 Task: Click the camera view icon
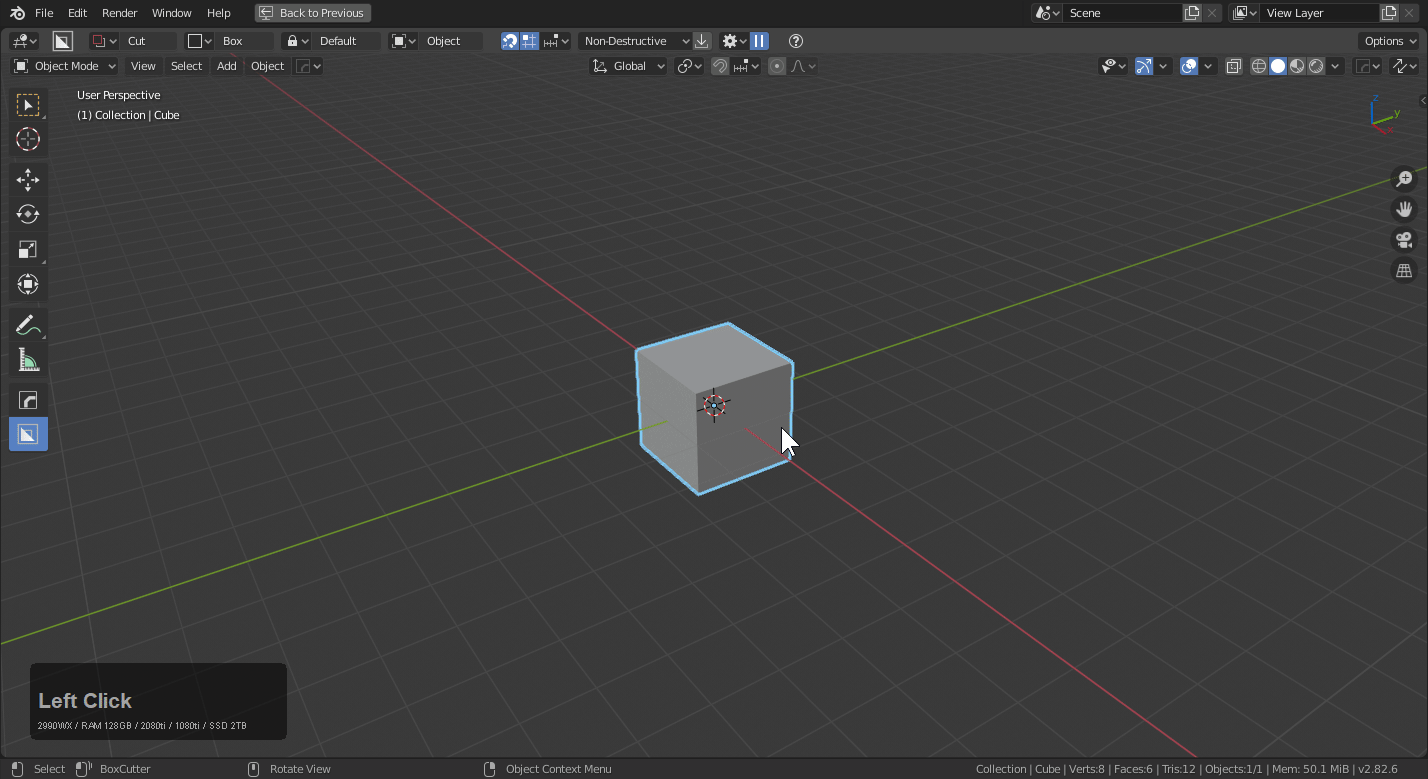[x=1404, y=240]
